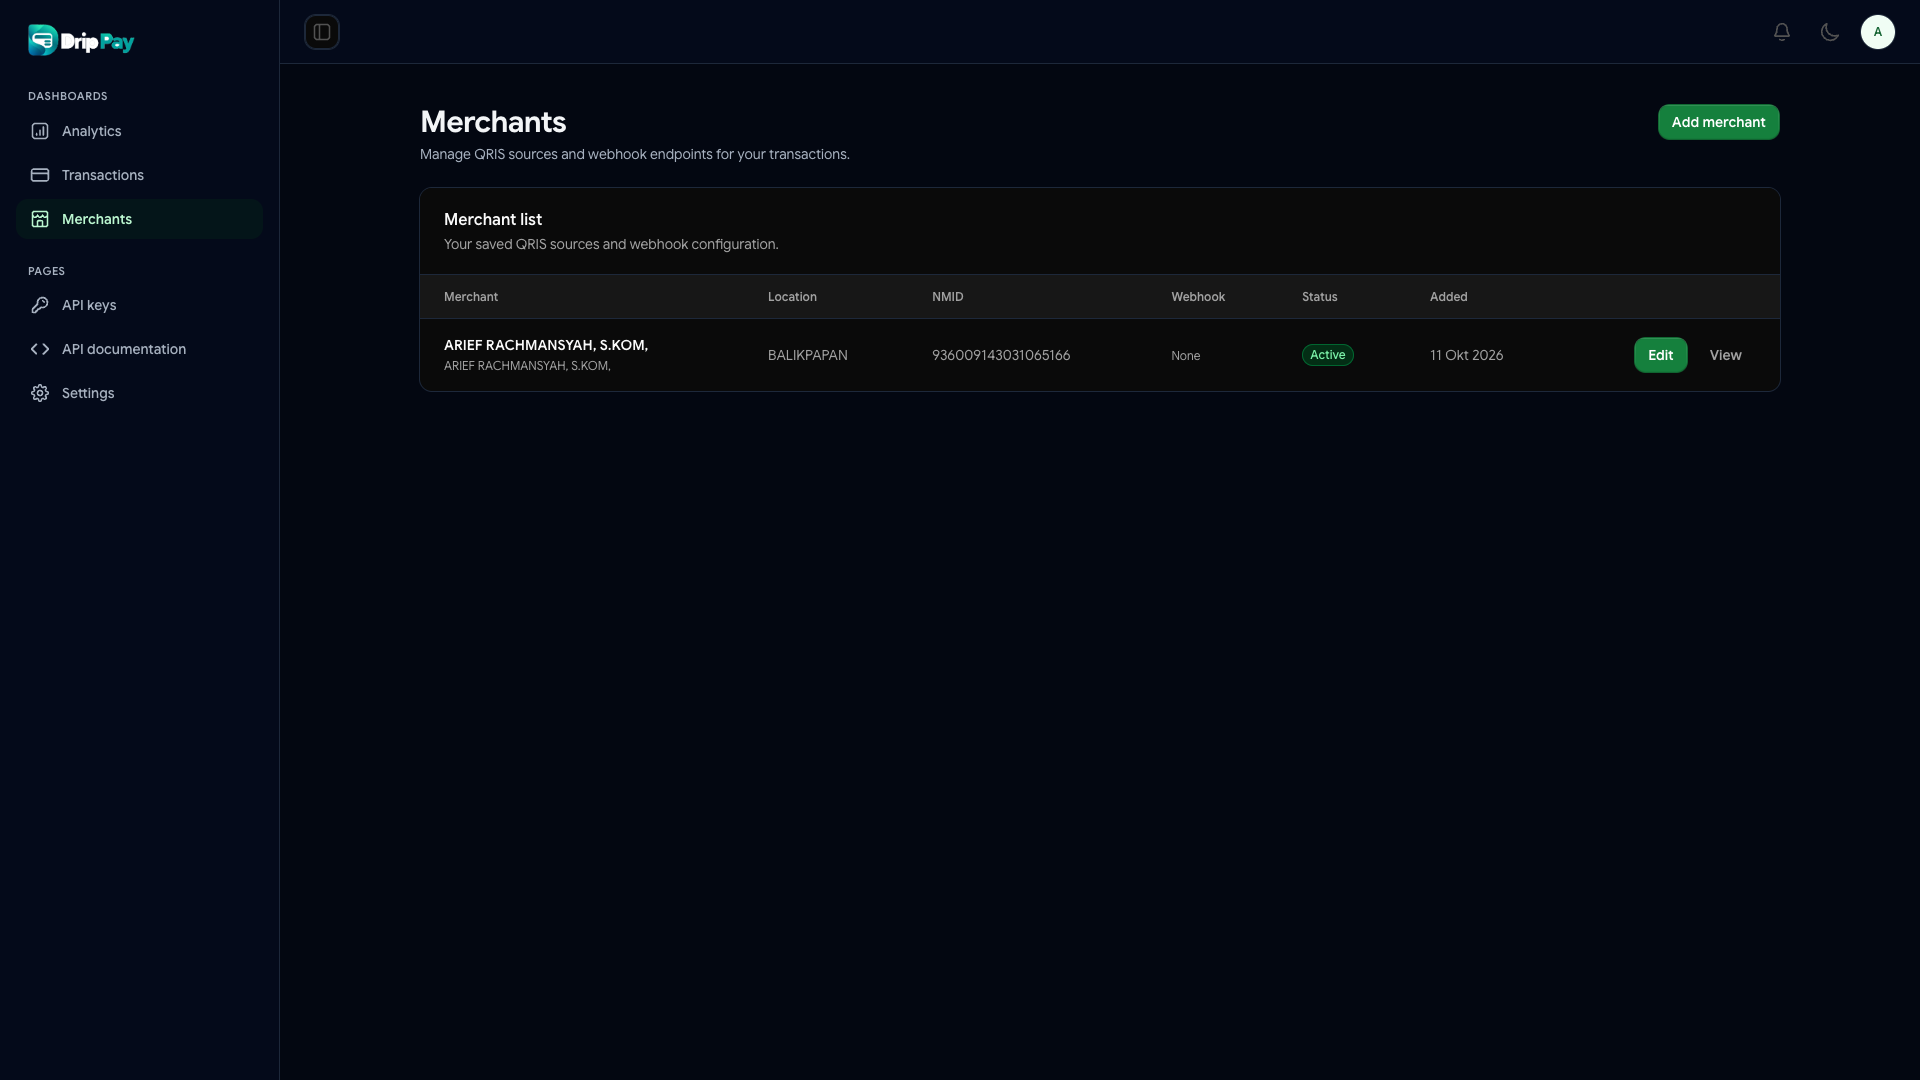1920x1080 pixels.
Task: Open Analytics dashboard
Action: 139,131
